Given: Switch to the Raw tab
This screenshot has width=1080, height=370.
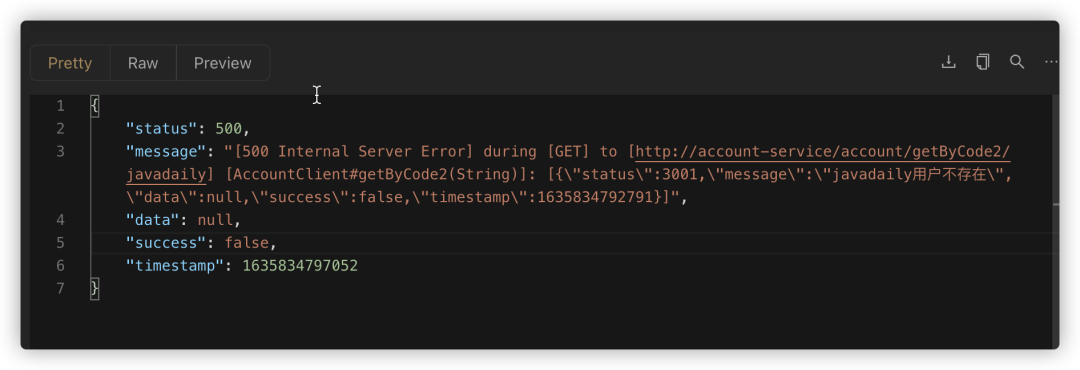Looking at the screenshot, I should (143, 63).
